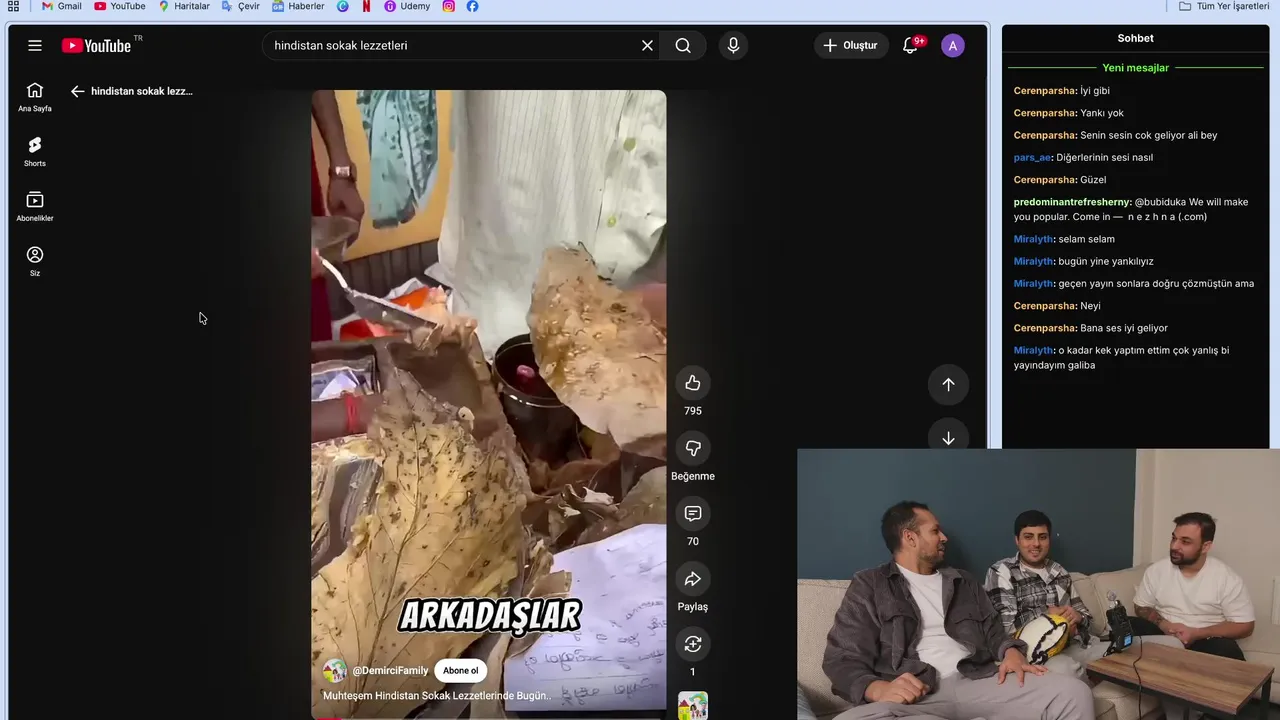Open the comments with 70 count

(x=693, y=513)
